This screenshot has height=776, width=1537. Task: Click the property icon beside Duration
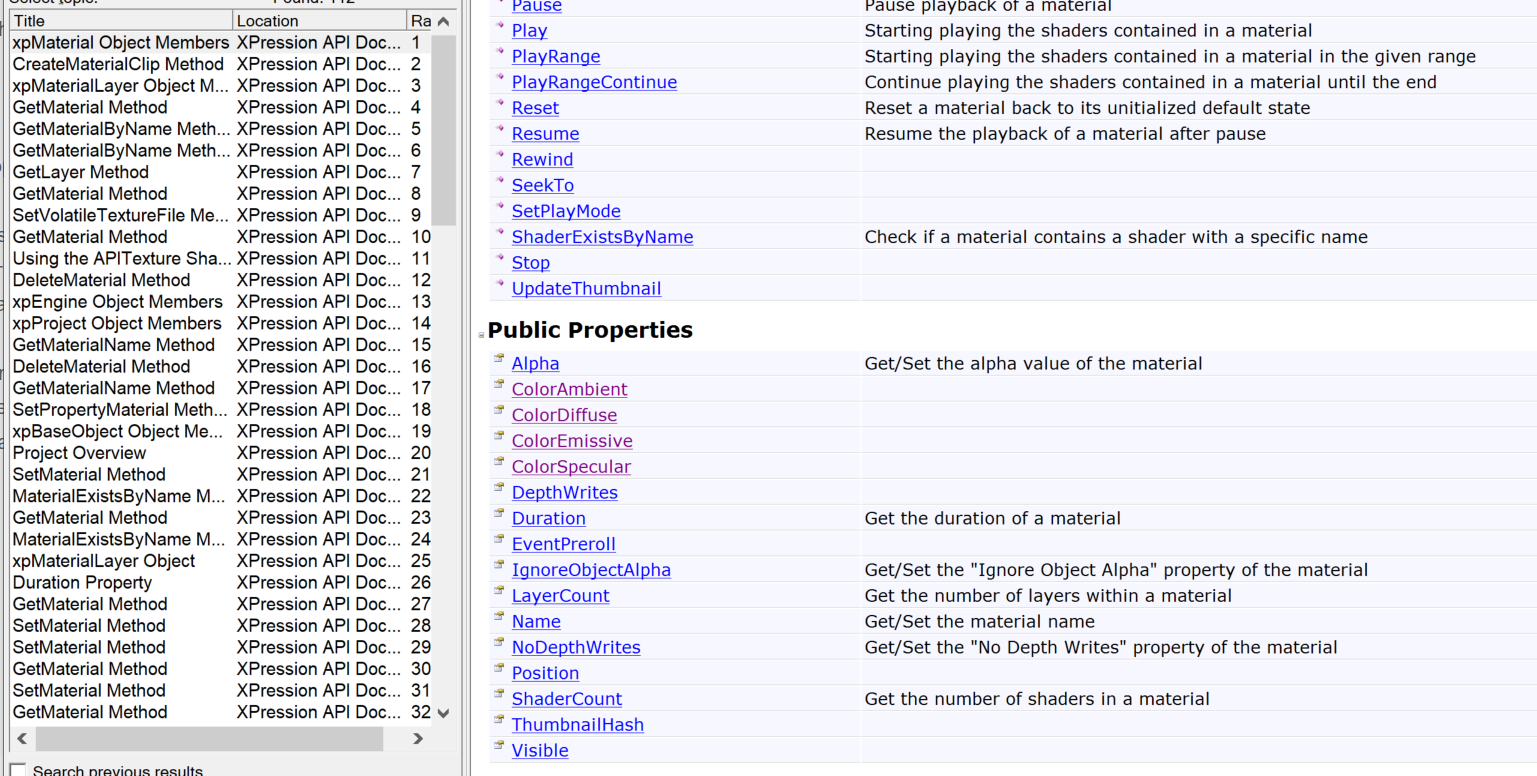click(x=499, y=513)
